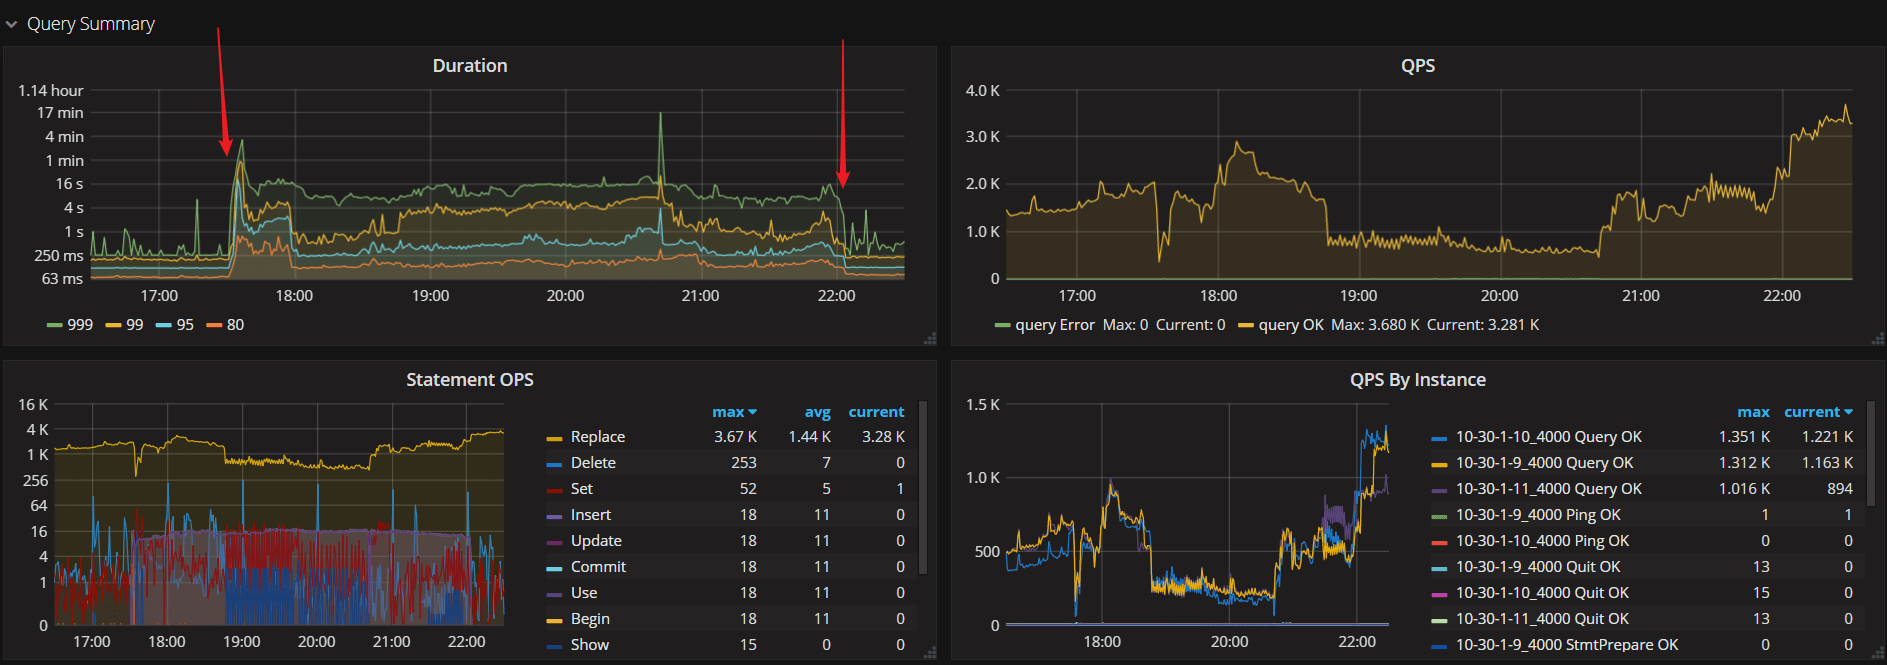This screenshot has height=665, width=1887.
Task: Toggle the 95 series in Duration legend
Action: 185,325
